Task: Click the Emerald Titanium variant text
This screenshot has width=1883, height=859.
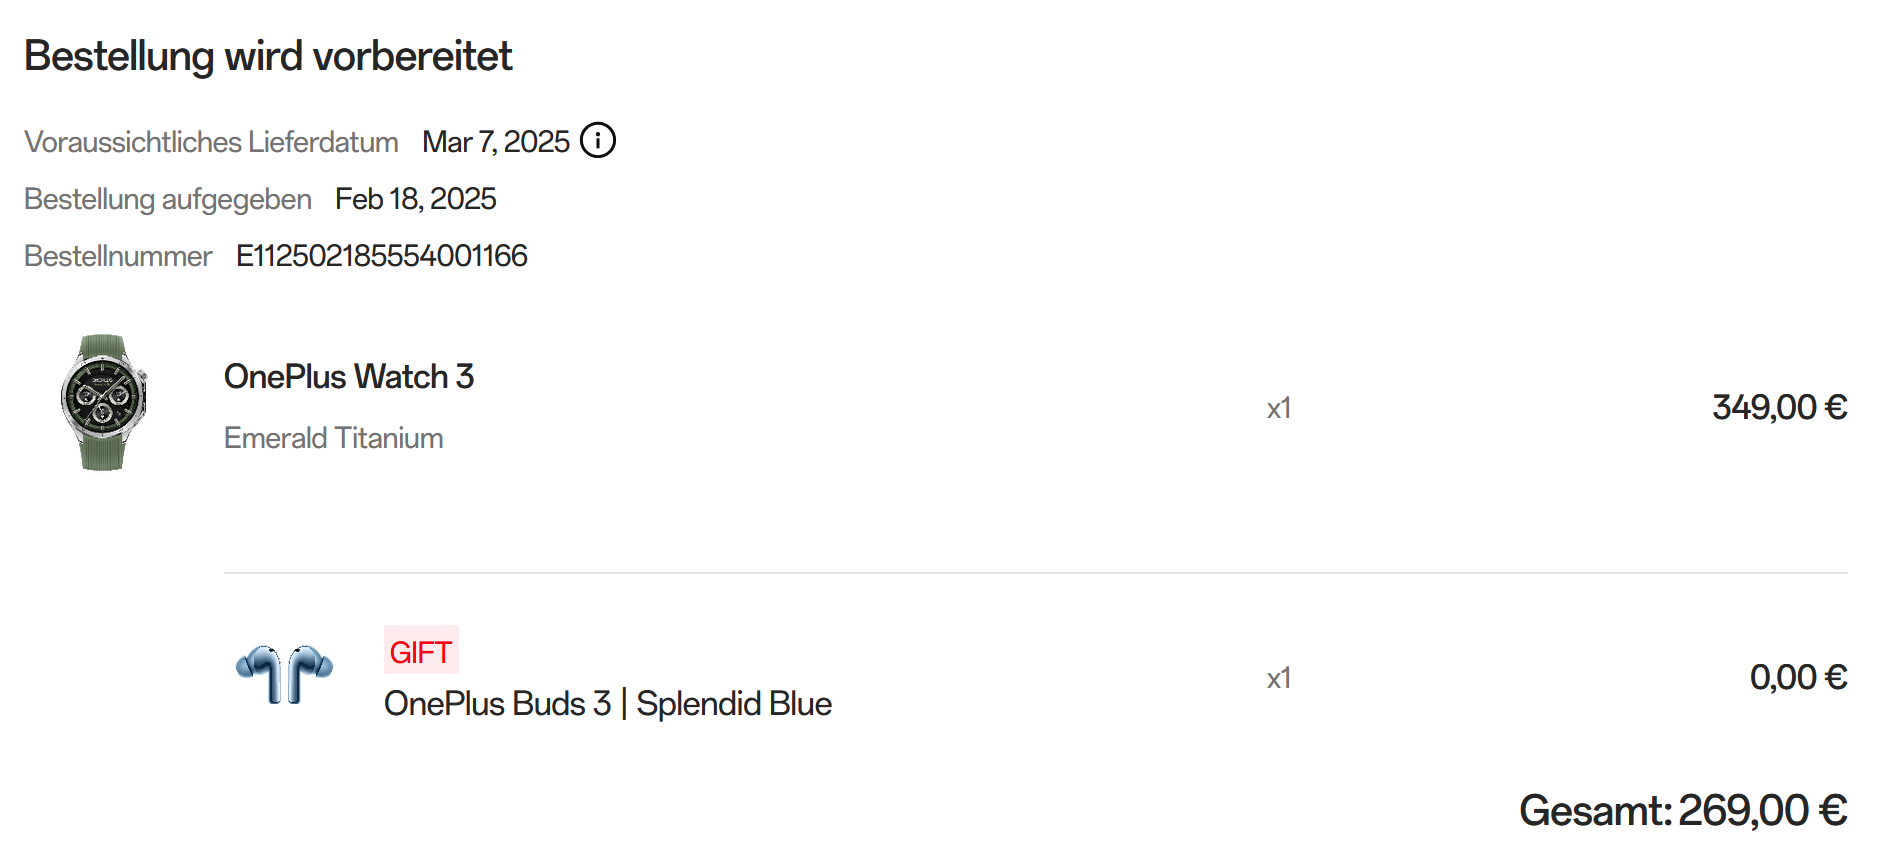Action: 334,438
